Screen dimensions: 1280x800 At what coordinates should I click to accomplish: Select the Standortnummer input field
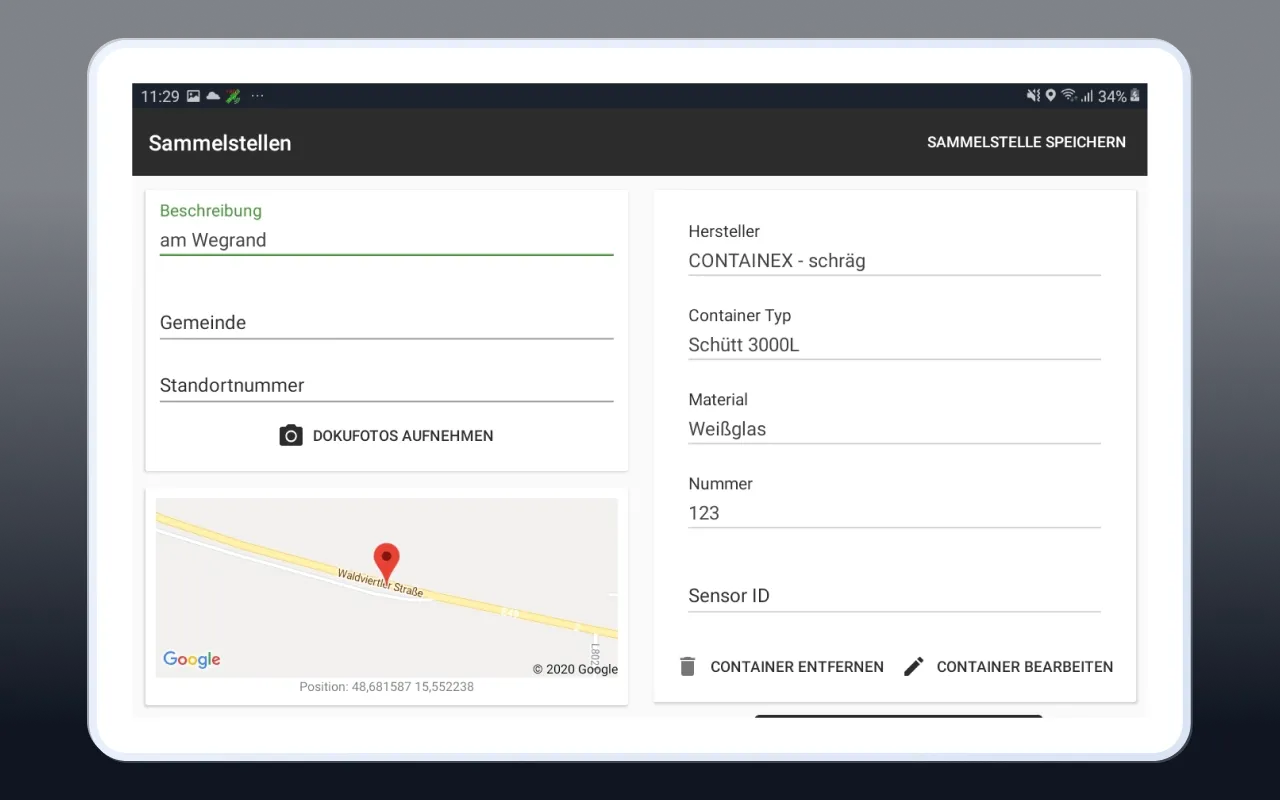coord(386,385)
